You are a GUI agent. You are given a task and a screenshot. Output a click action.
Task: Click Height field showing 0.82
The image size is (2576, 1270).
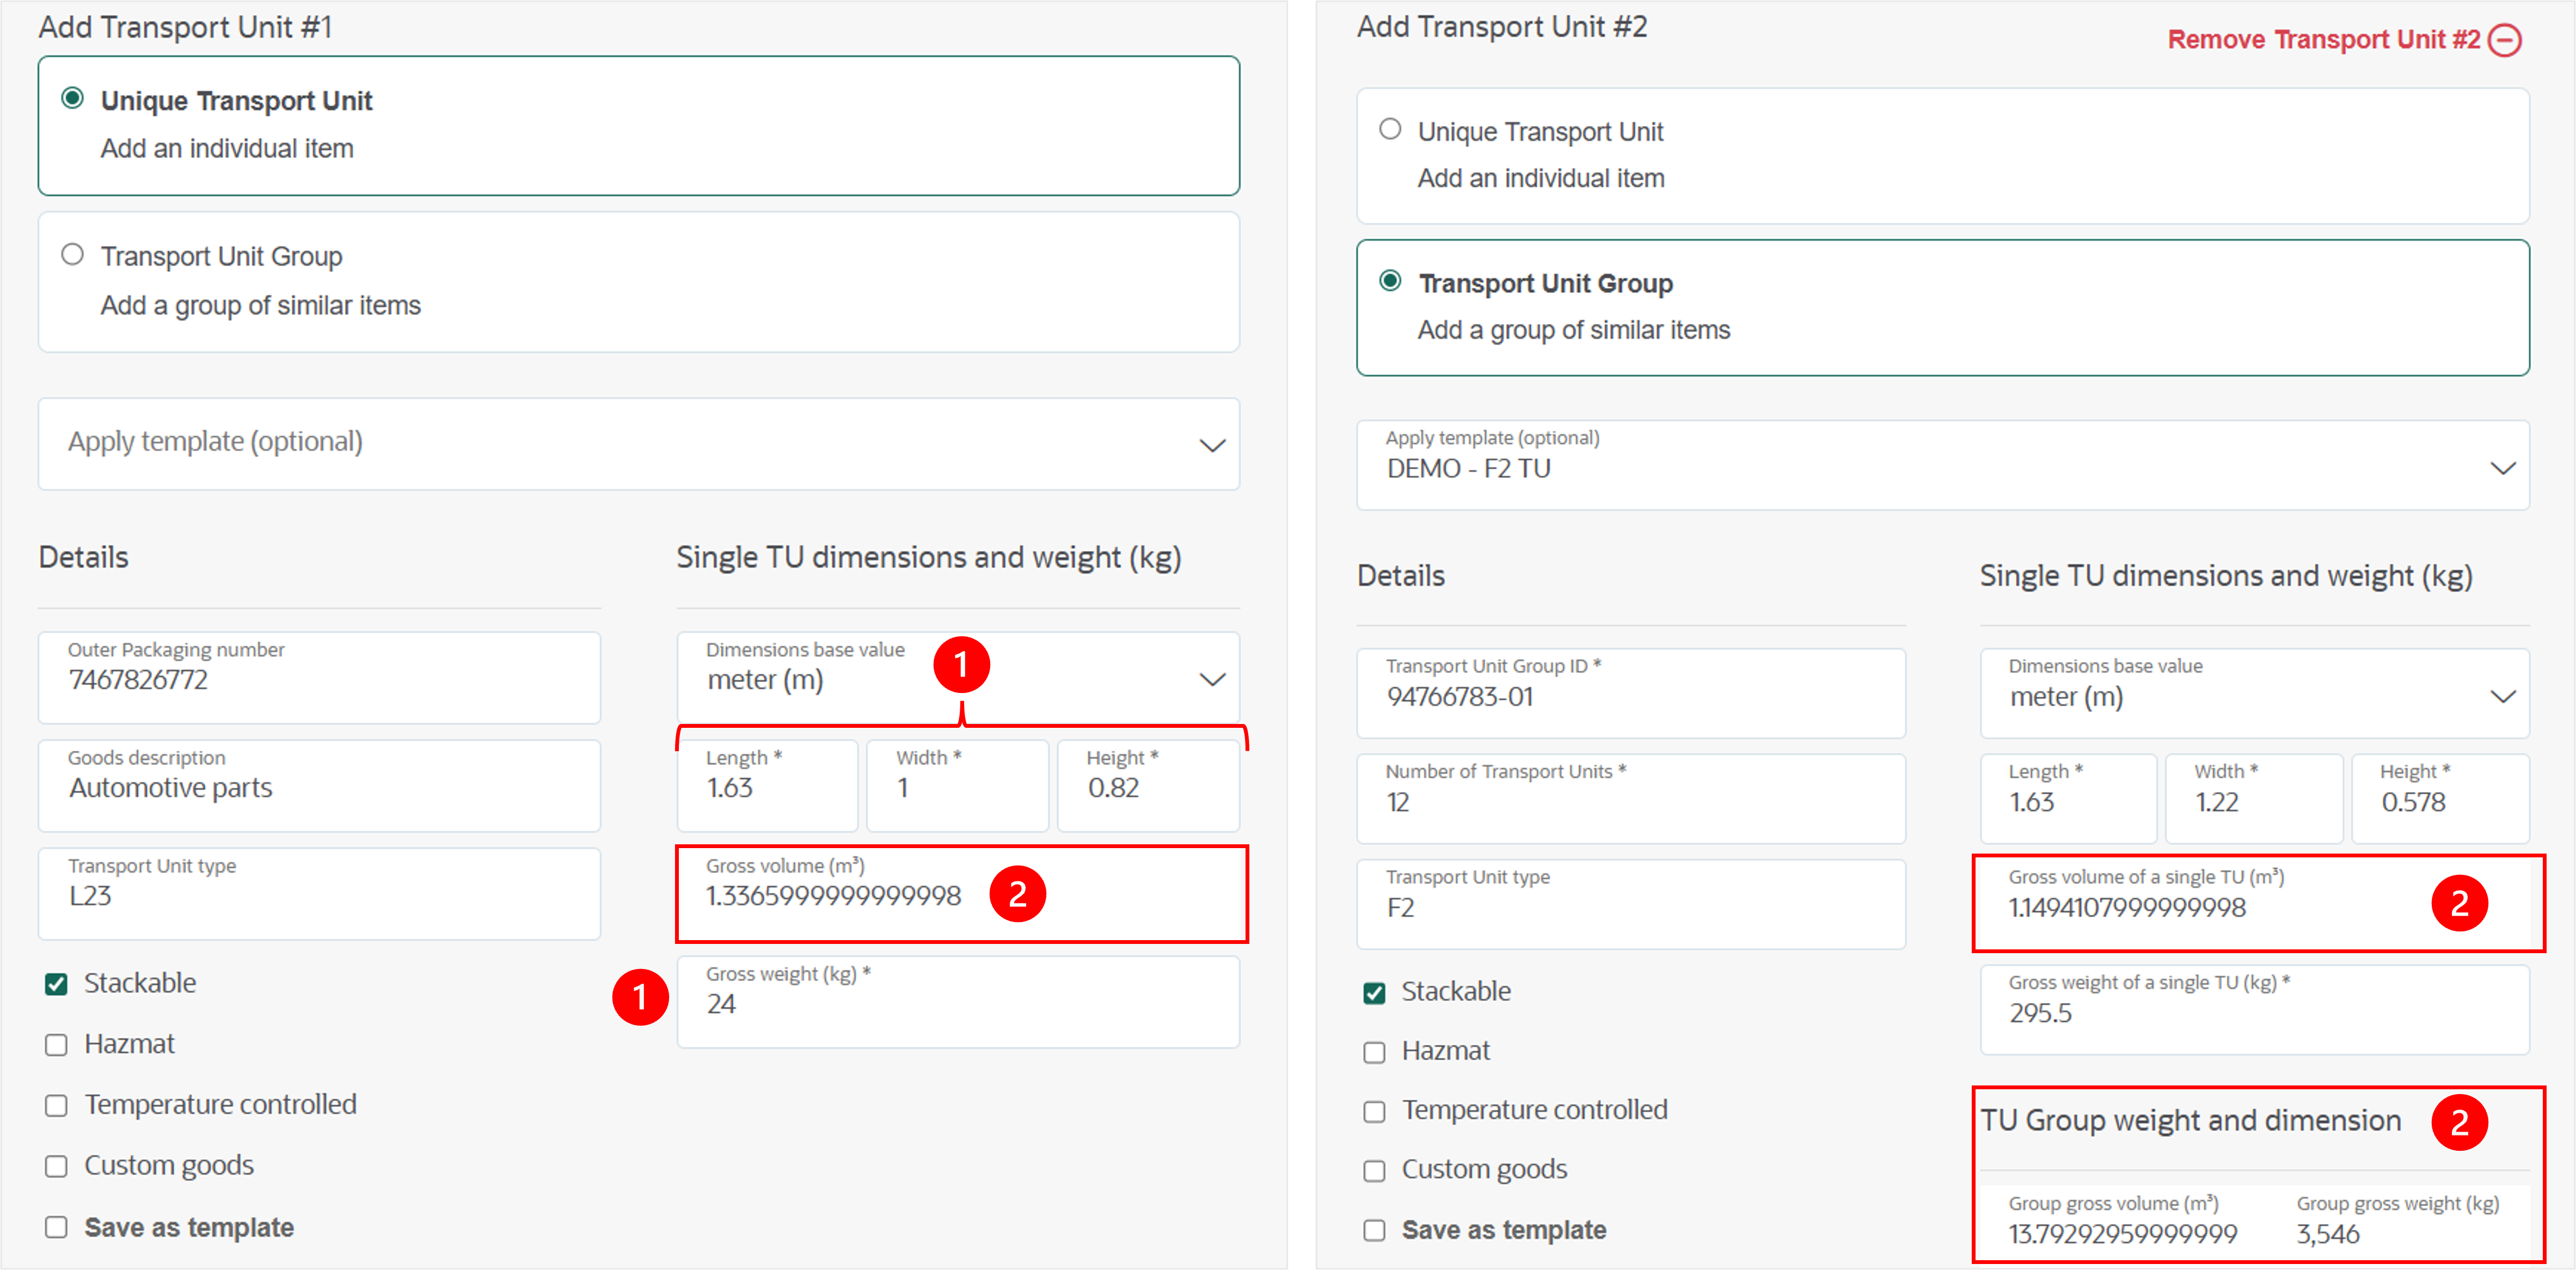coord(1148,785)
